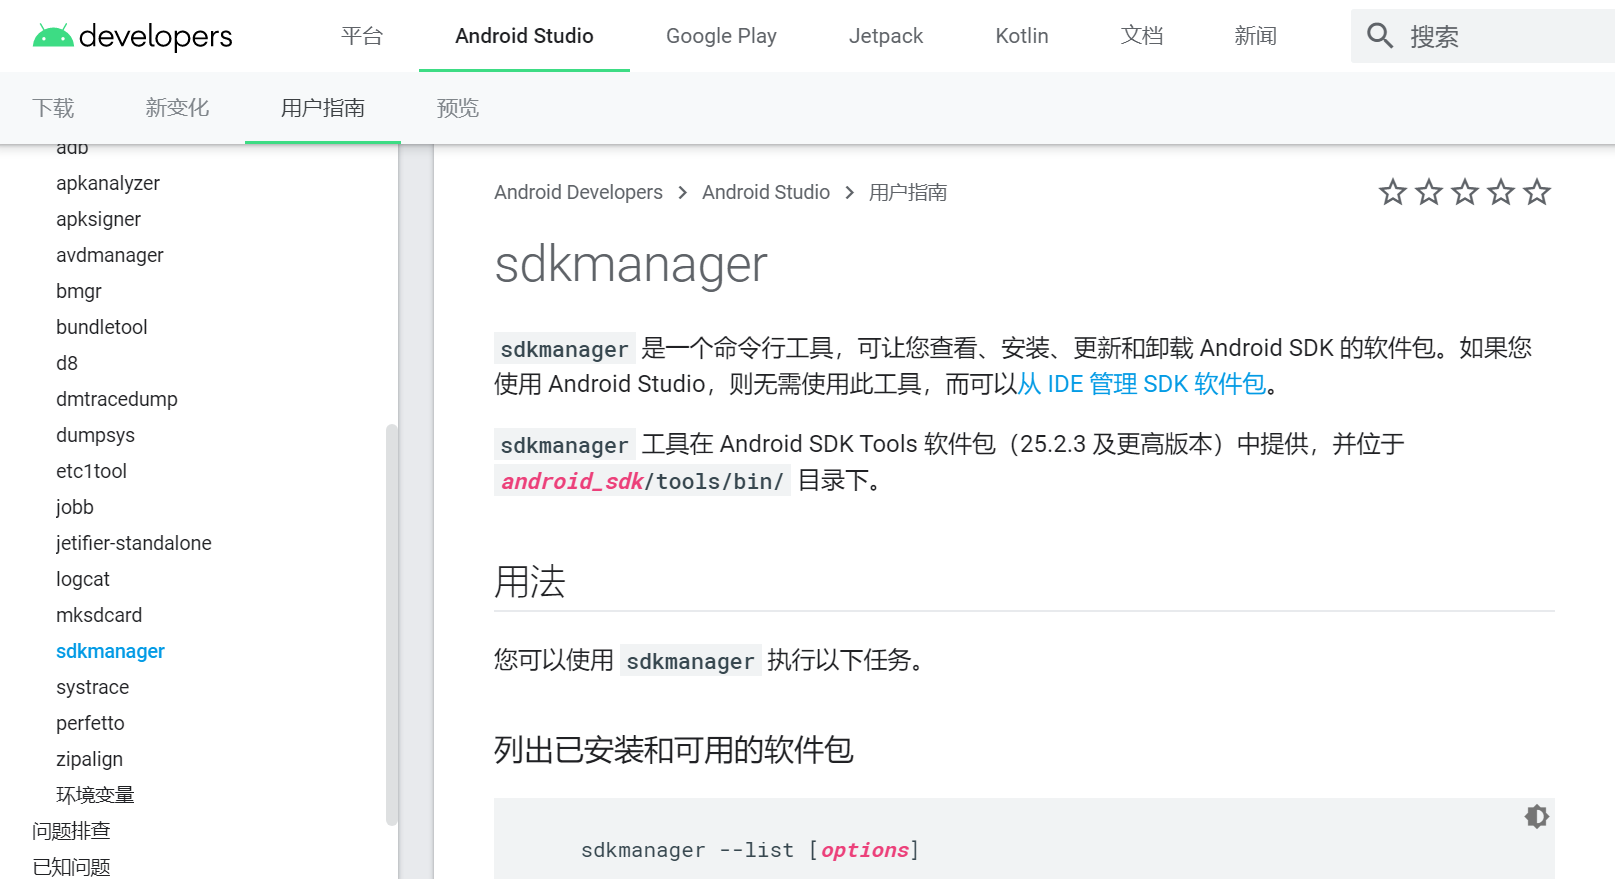1615x879 pixels.
Task: Open avdmanager in the sidebar
Action: tap(110, 255)
